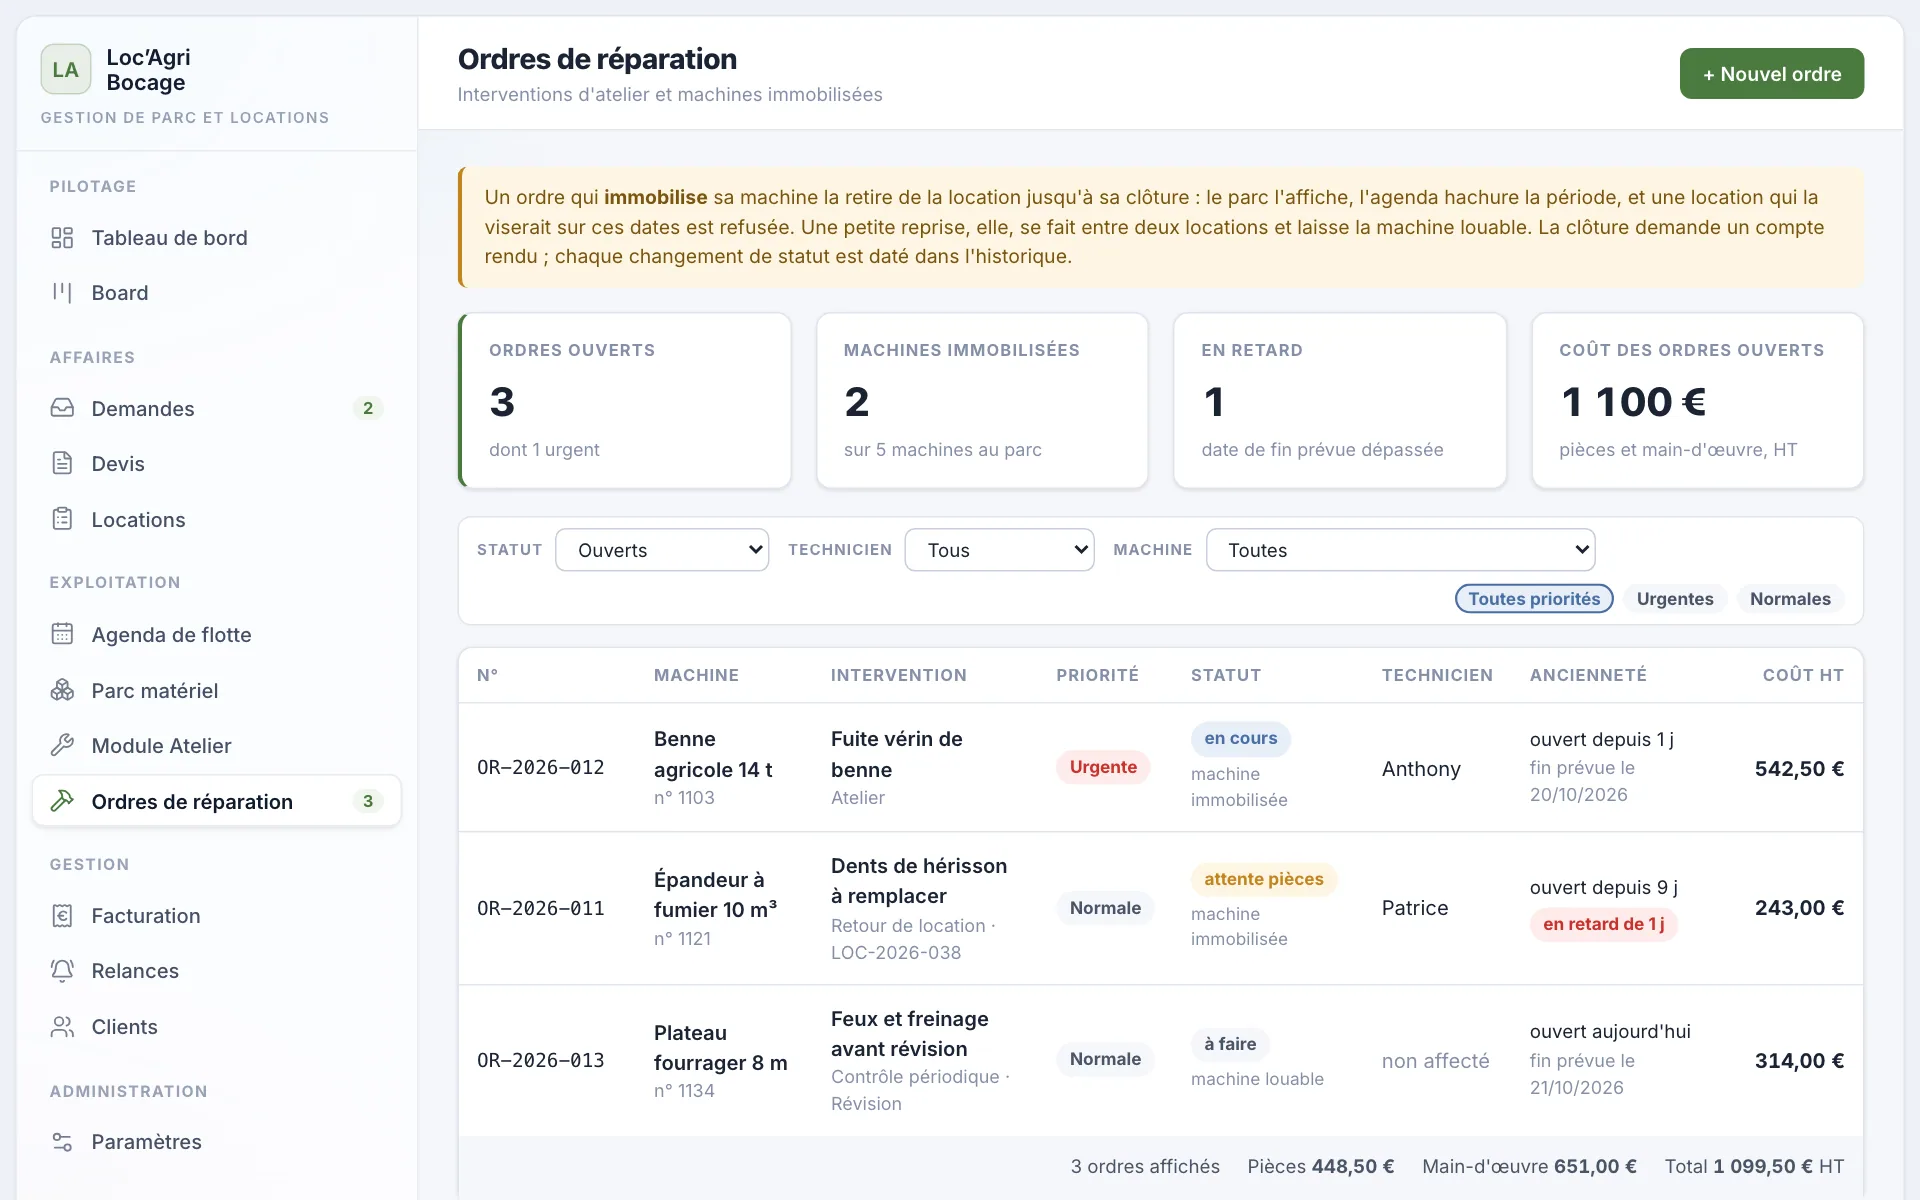Click the Urgente priority badge
Image resolution: width=1920 pixels, height=1200 pixels.
point(1103,767)
